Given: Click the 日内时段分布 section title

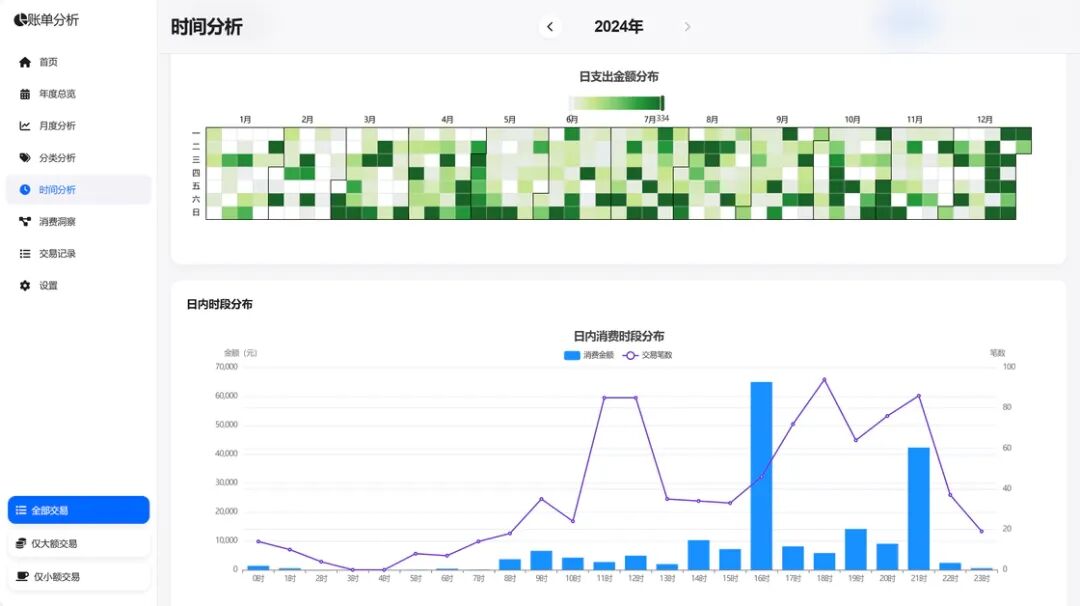Looking at the screenshot, I should (x=220, y=304).
